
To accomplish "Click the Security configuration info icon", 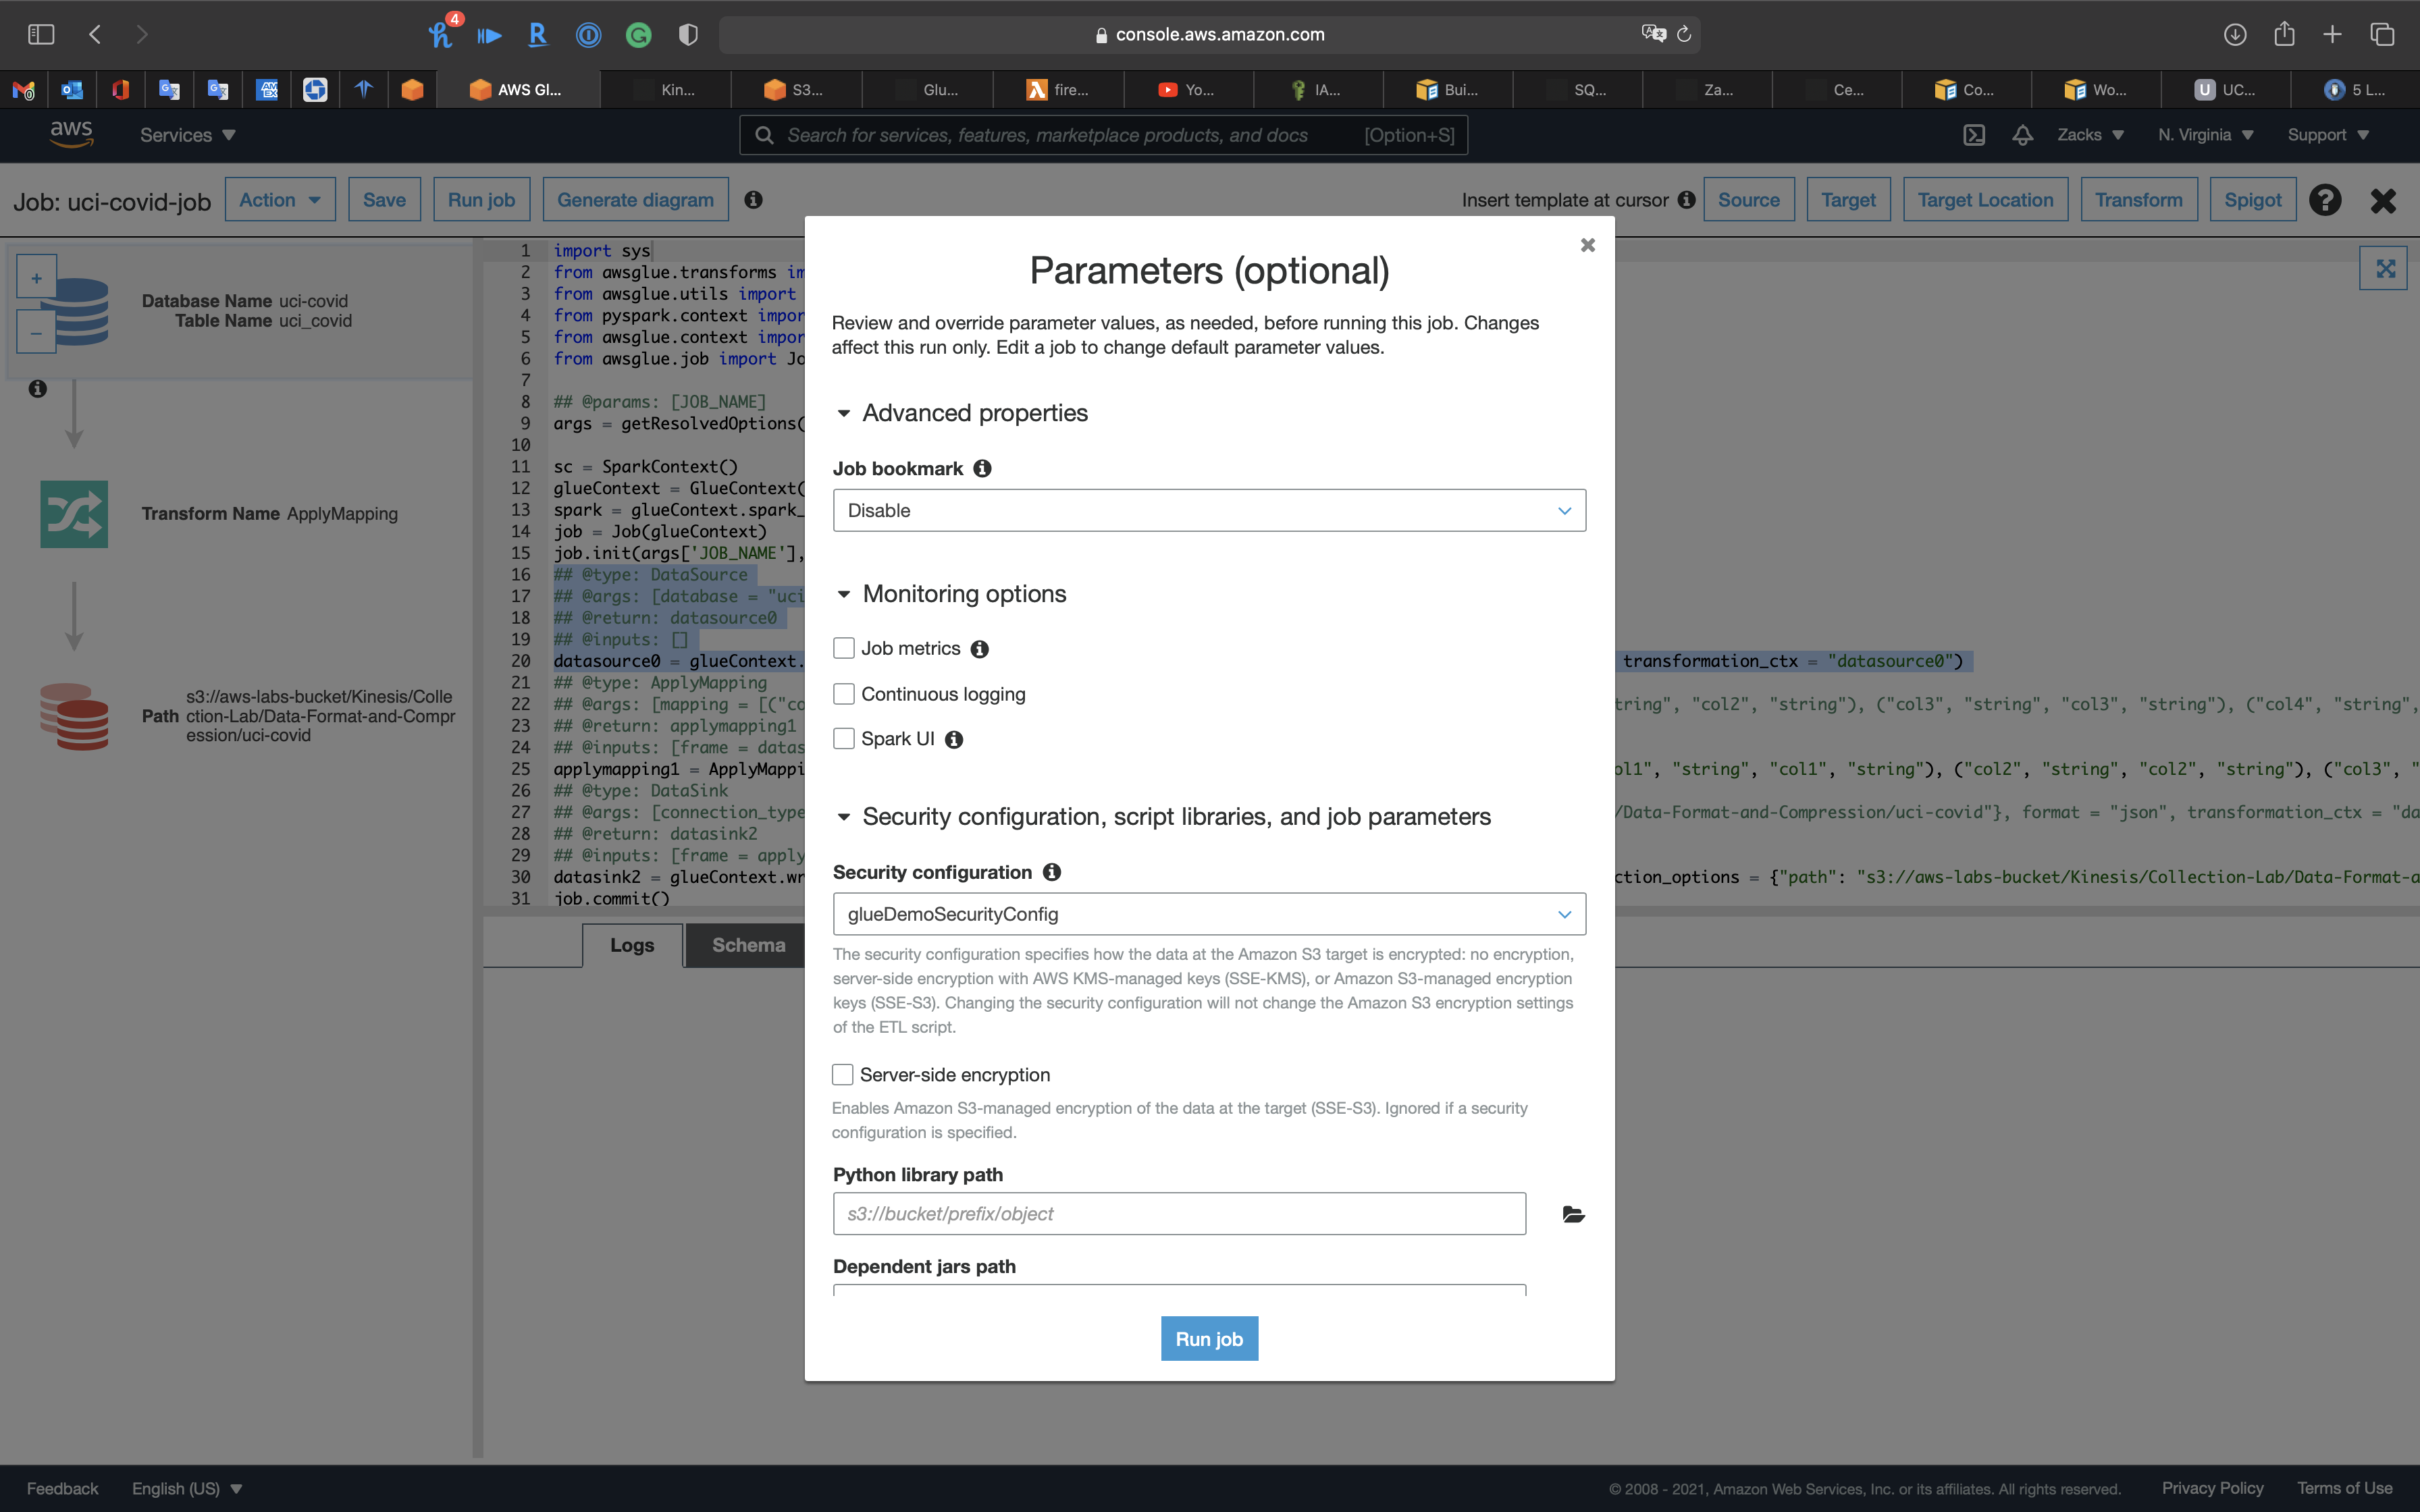I will pos(1051,872).
